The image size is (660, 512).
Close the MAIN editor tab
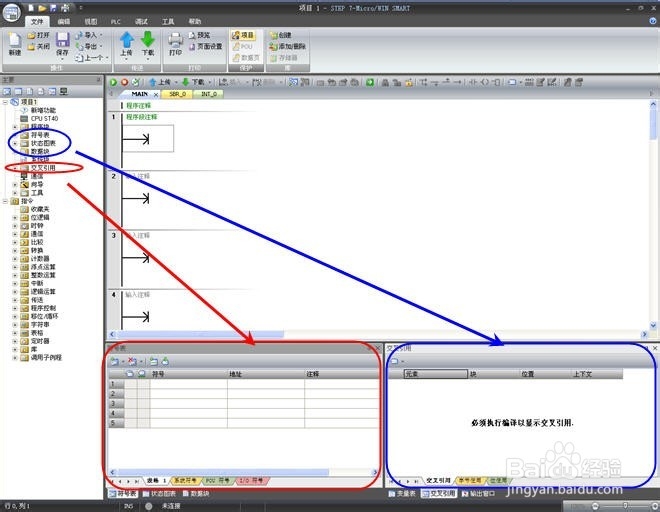point(156,94)
